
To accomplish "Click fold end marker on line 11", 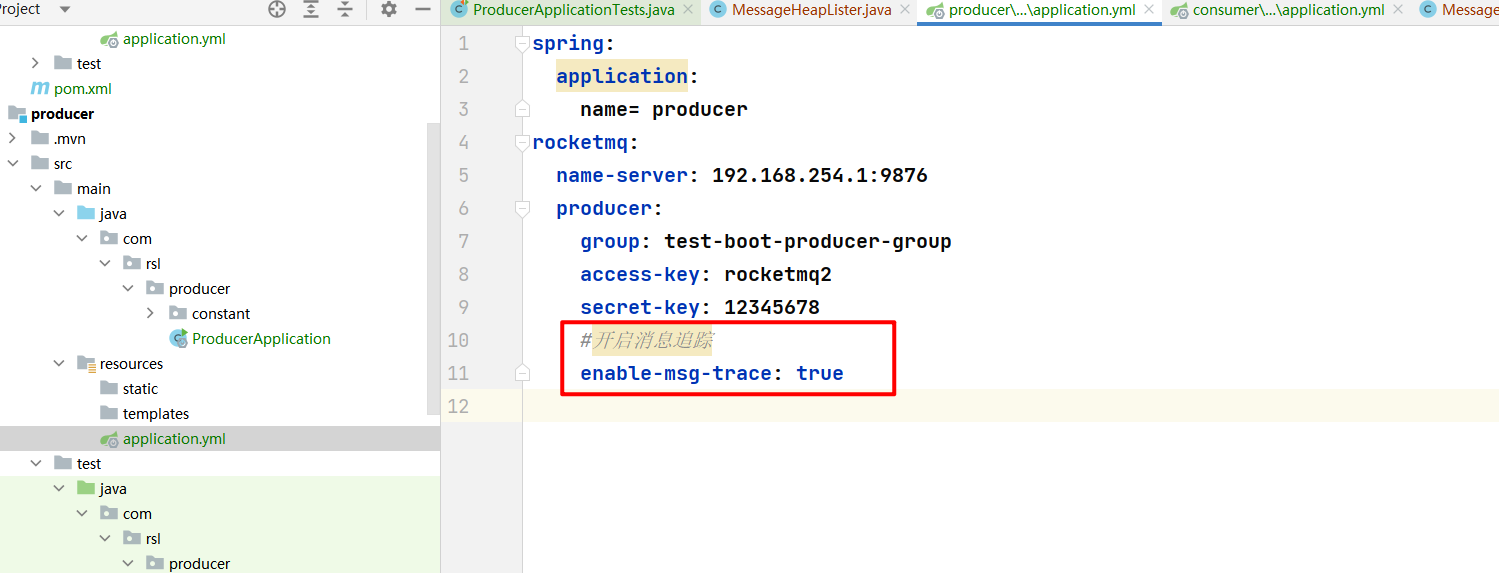I will (521, 372).
